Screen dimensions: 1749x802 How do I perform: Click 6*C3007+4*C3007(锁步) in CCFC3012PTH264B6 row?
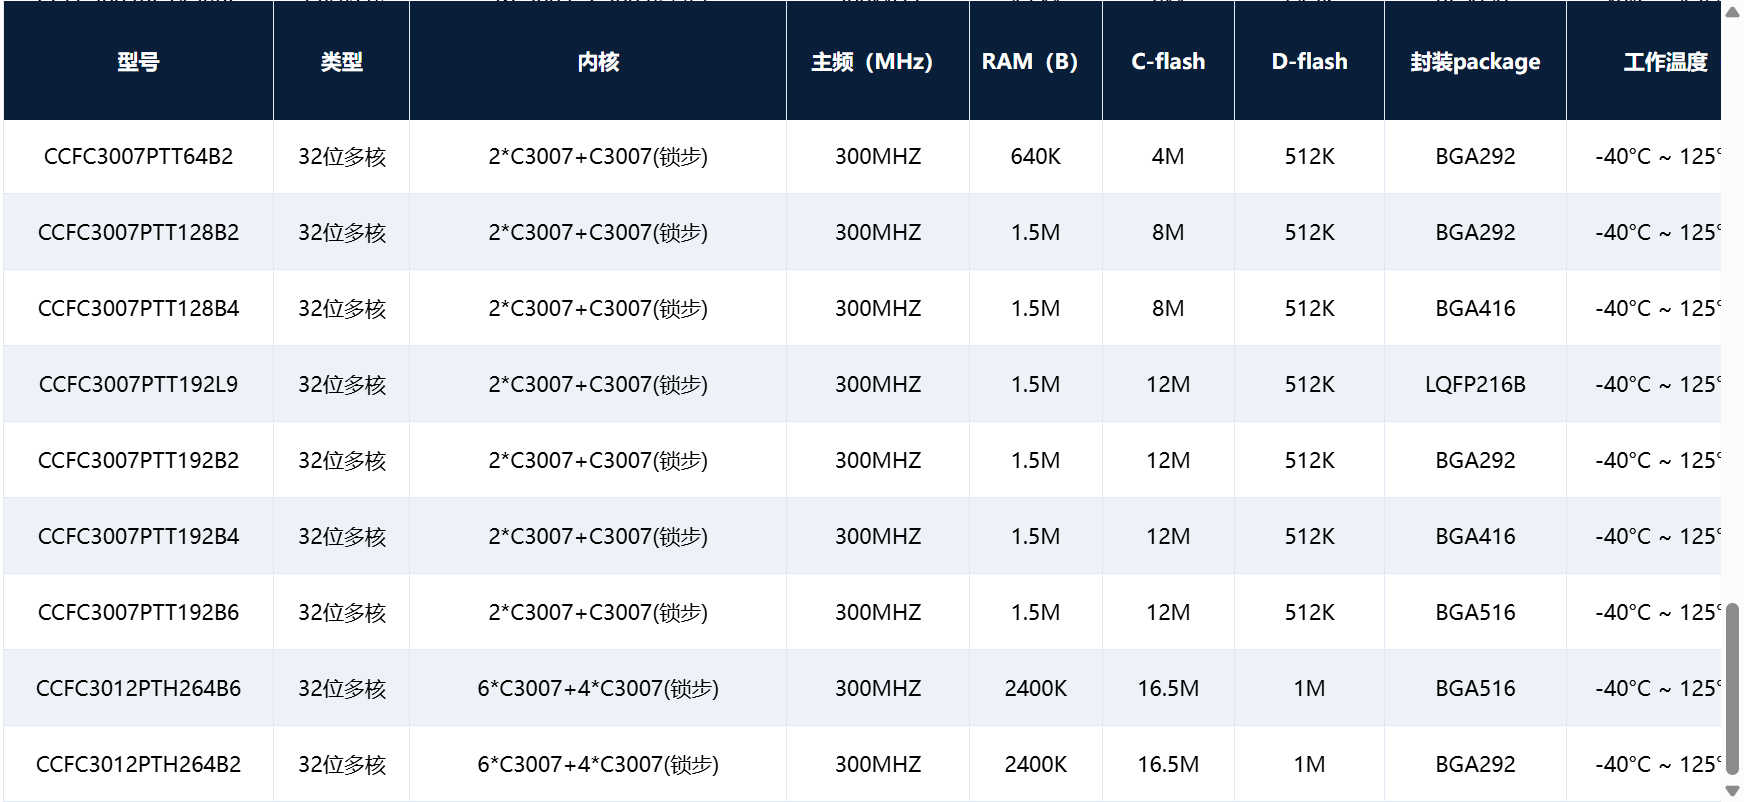[598, 689]
